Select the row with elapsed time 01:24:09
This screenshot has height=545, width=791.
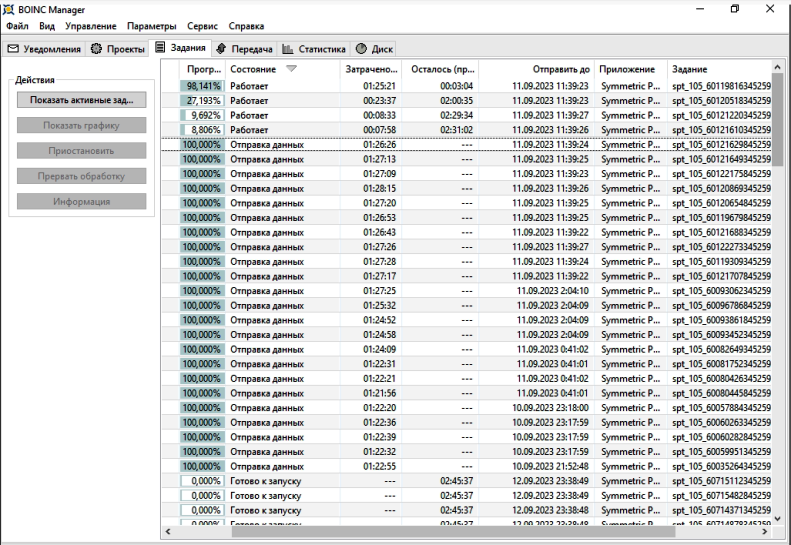click(466, 349)
